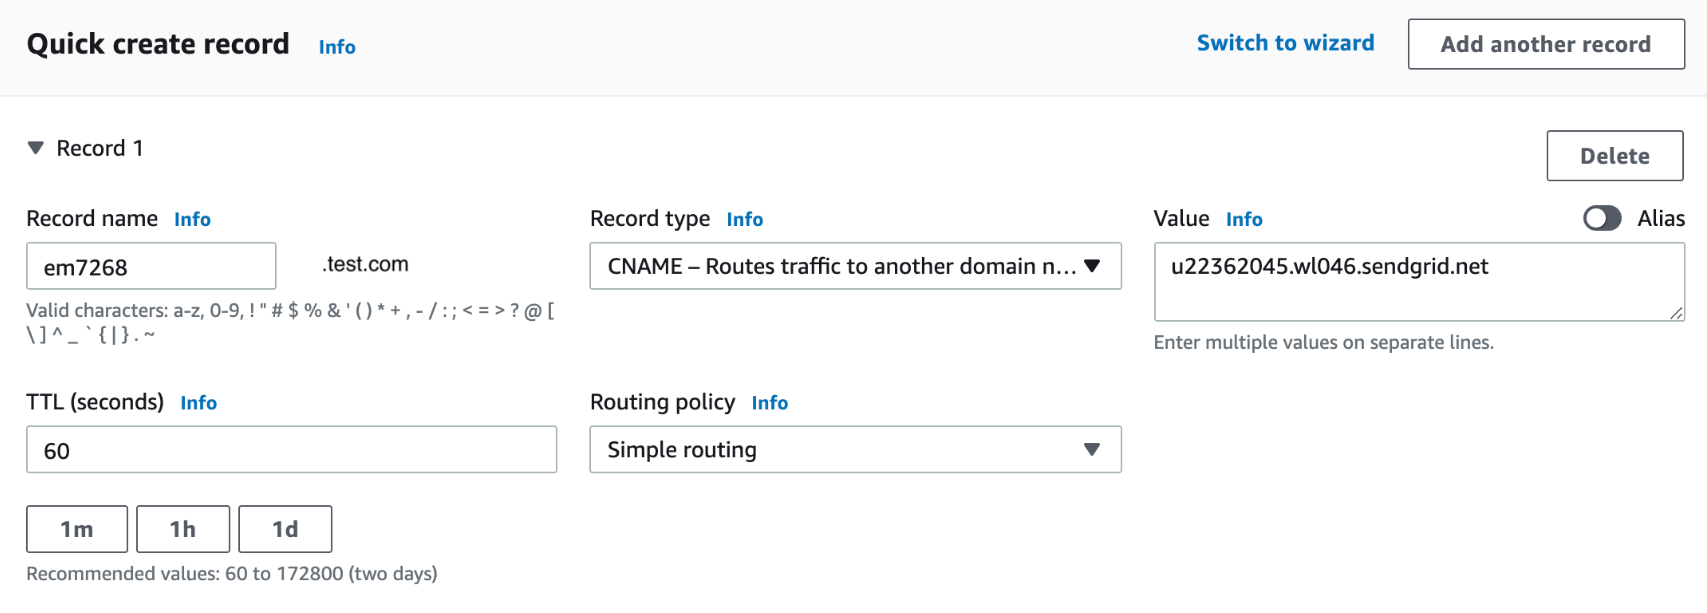Click the Value text area with sendgrid.net
Viewport: 1707px width, 613px height.
point(1418,281)
